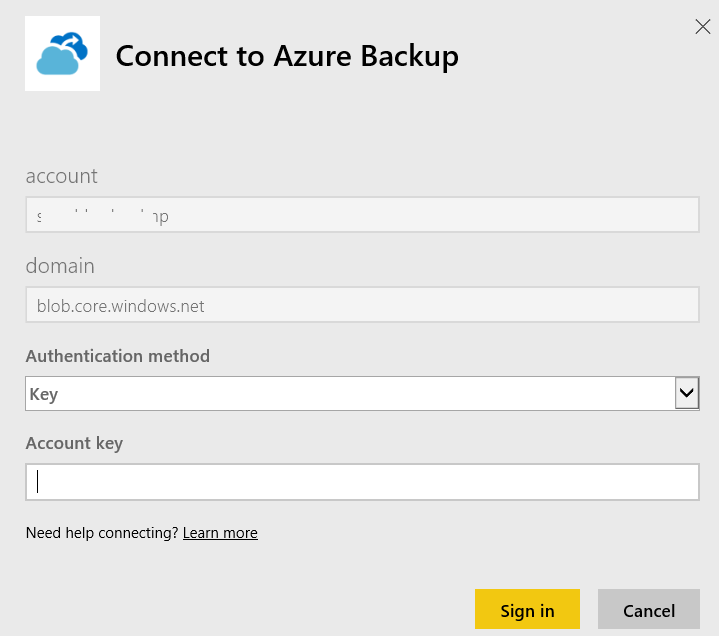
Task: Select the blob.core.windows.net domain field
Action: (361, 306)
